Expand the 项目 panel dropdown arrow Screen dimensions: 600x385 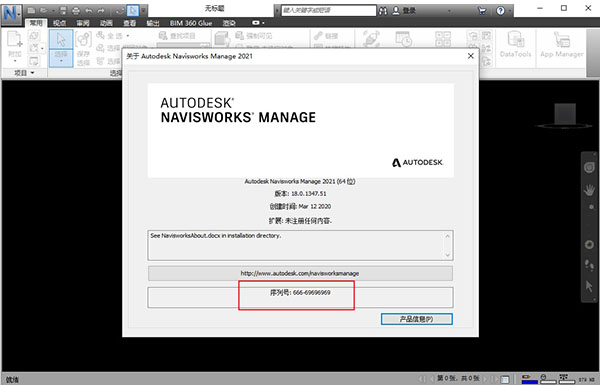click(33, 73)
